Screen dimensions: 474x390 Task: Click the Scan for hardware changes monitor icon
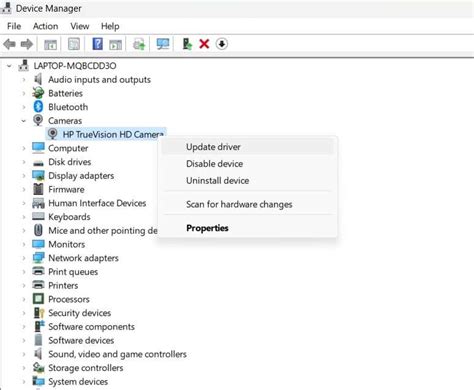pos(163,44)
